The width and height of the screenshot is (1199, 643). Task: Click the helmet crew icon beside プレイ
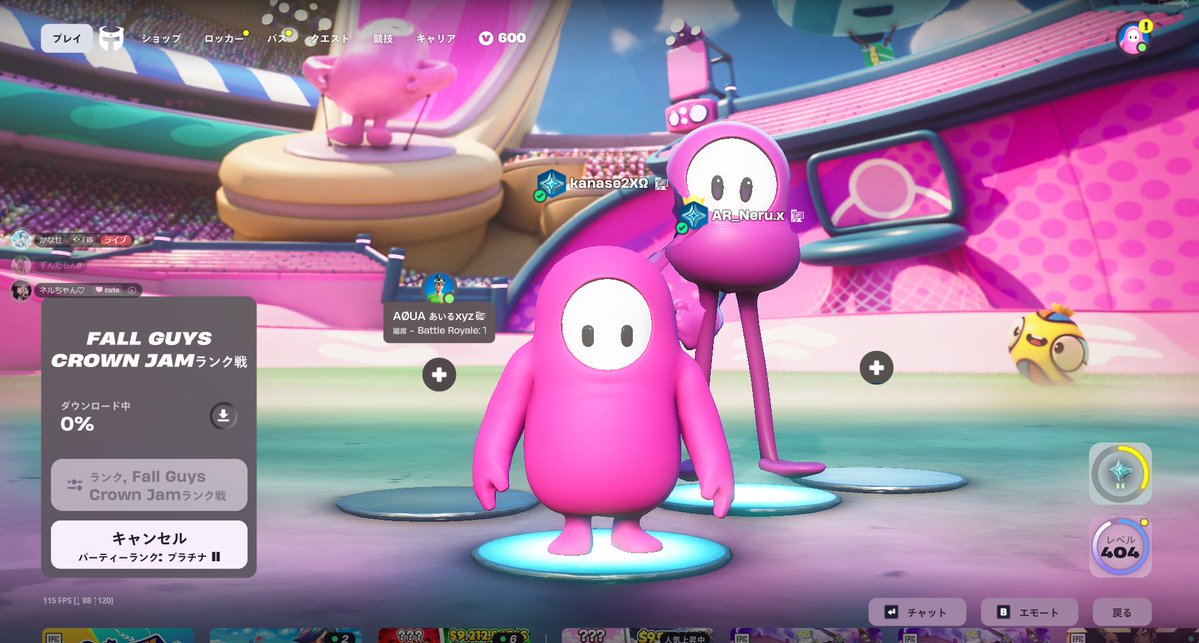tap(112, 38)
